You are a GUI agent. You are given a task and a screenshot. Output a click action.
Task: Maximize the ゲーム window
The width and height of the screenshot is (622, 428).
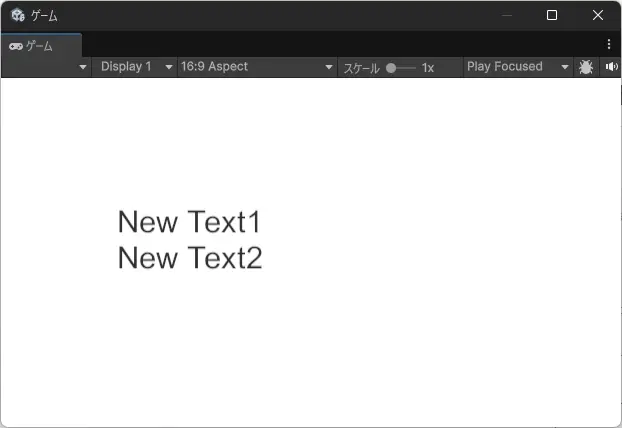tap(552, 15)
